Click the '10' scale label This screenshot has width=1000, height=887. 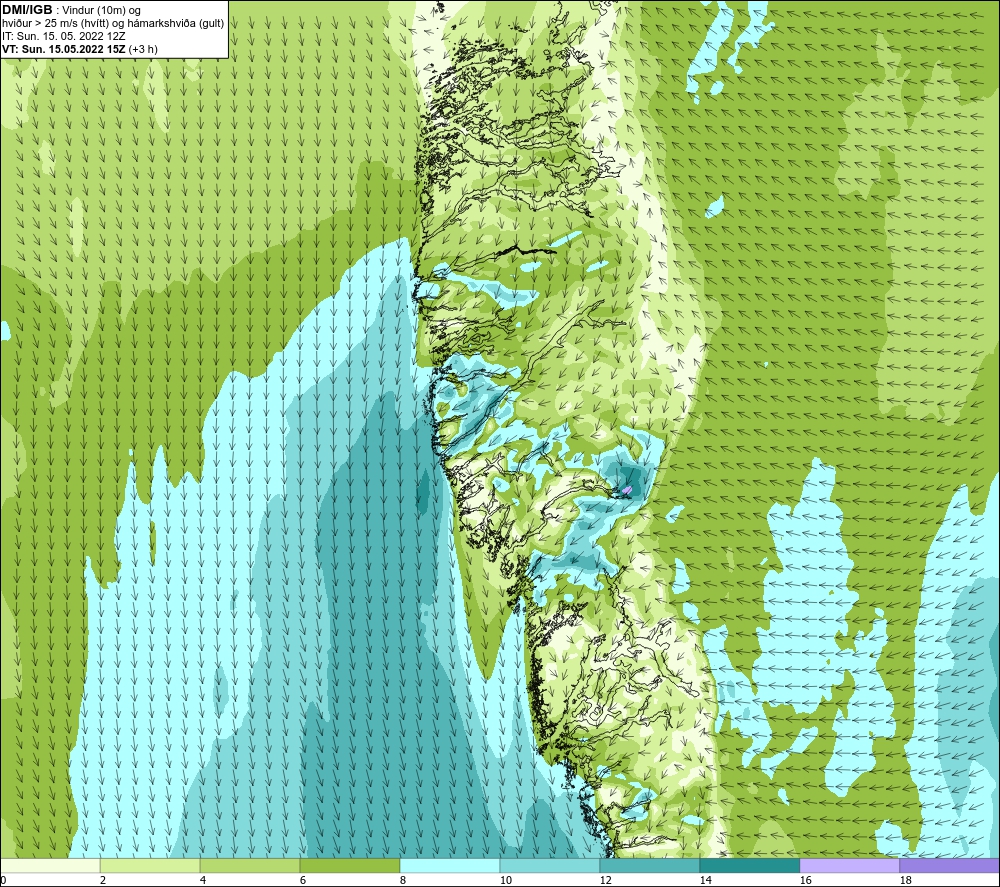pos(506,881)
